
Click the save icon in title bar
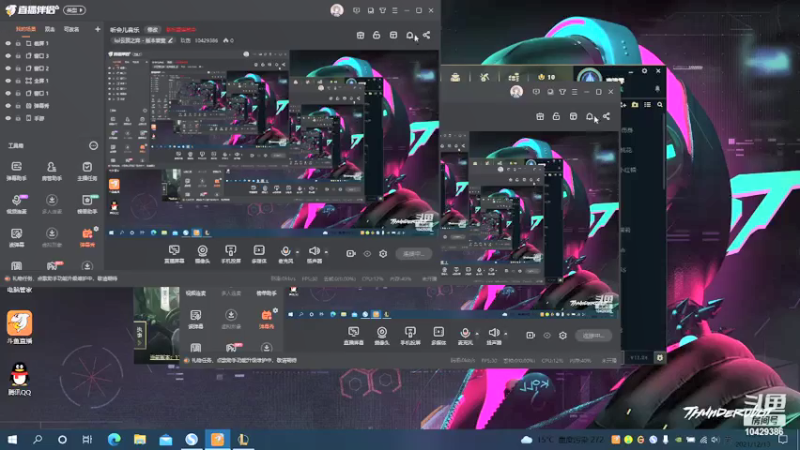pos(370,10)
